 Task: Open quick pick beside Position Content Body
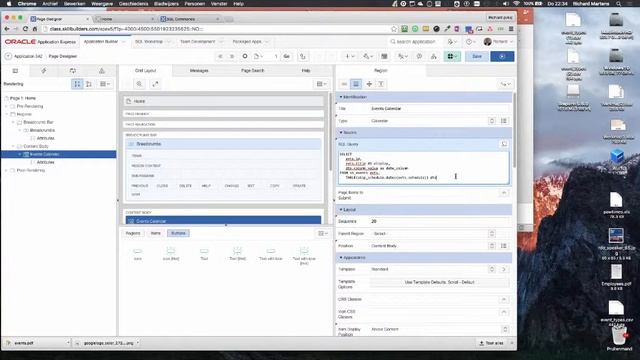click(x=504, y=246)
